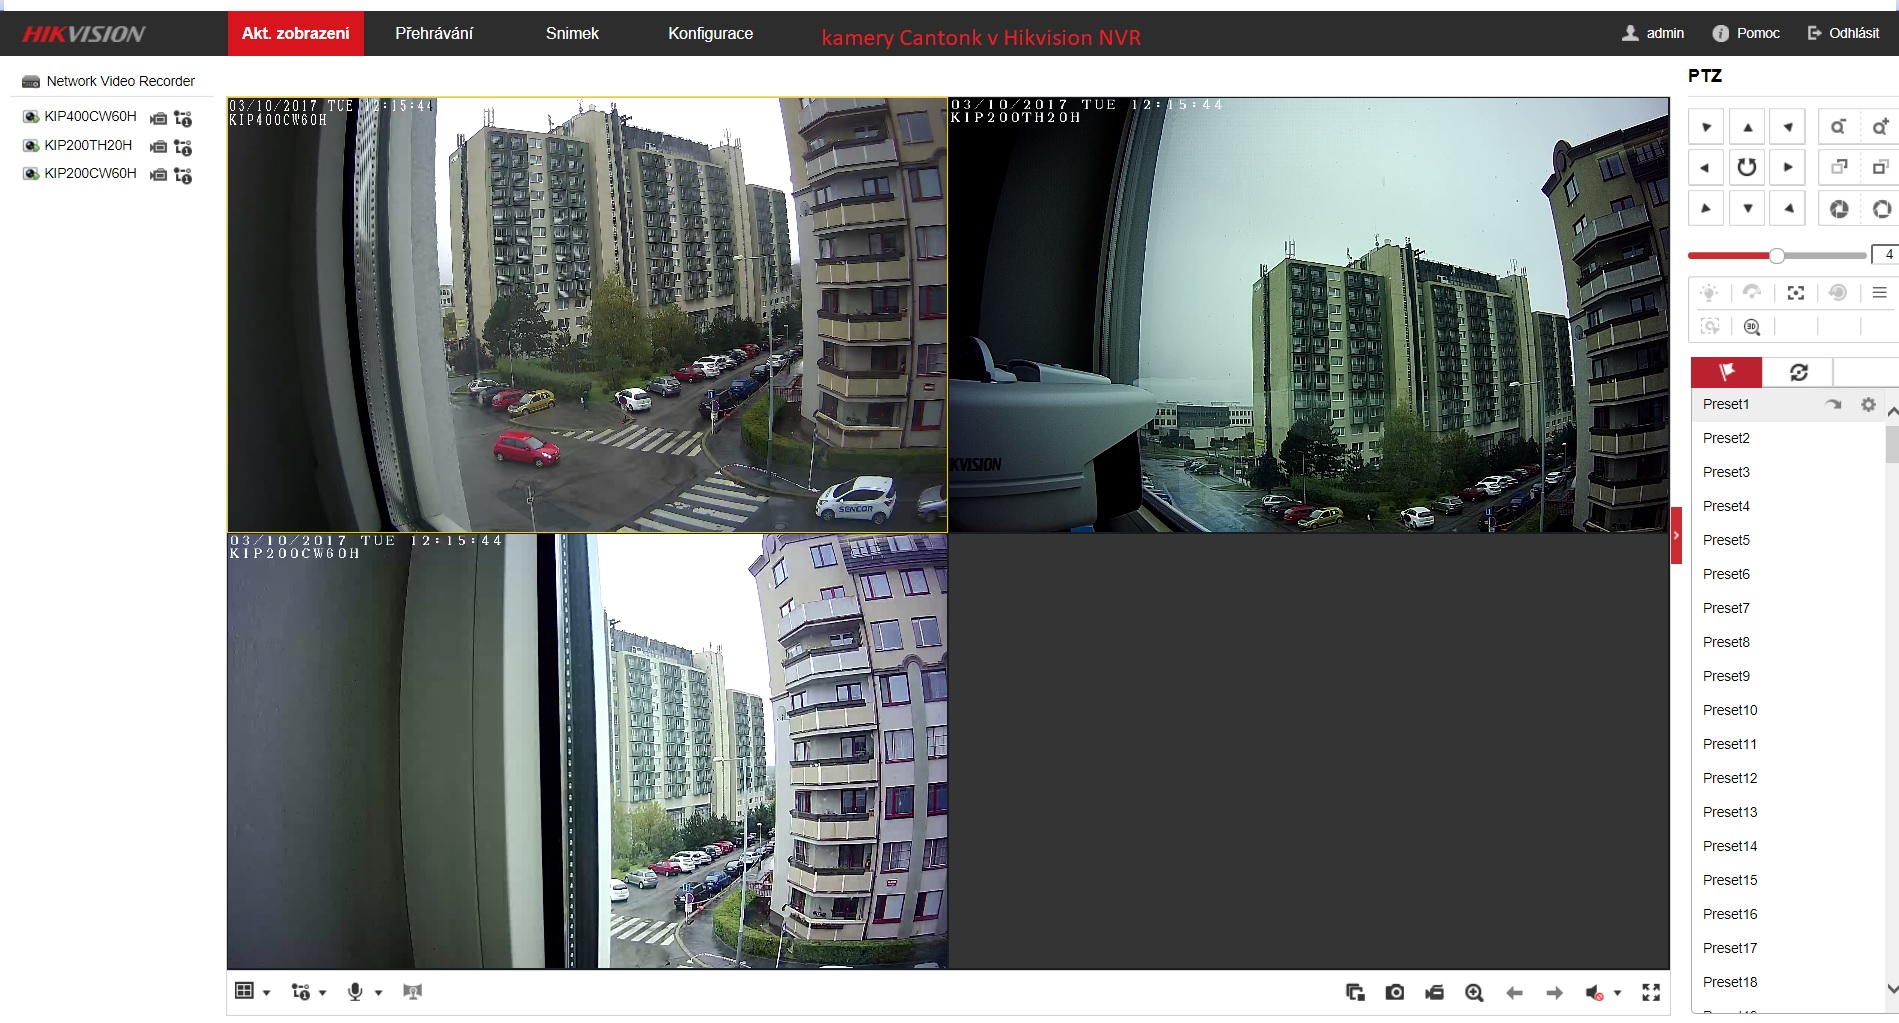Pan camera left with PTZ left arrow
Viewport: 1899px width, 1023px height.
click(1706, 168)
